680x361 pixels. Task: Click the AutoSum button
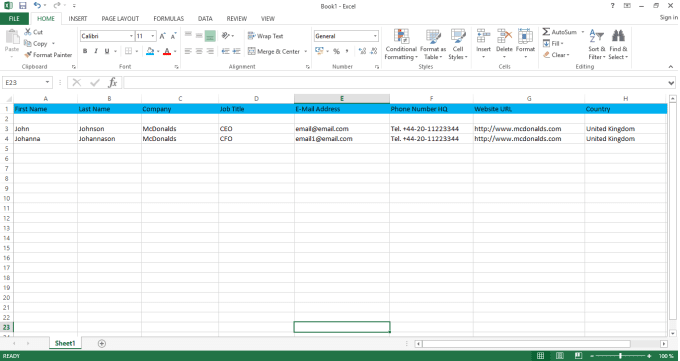[x=559, y=32]
